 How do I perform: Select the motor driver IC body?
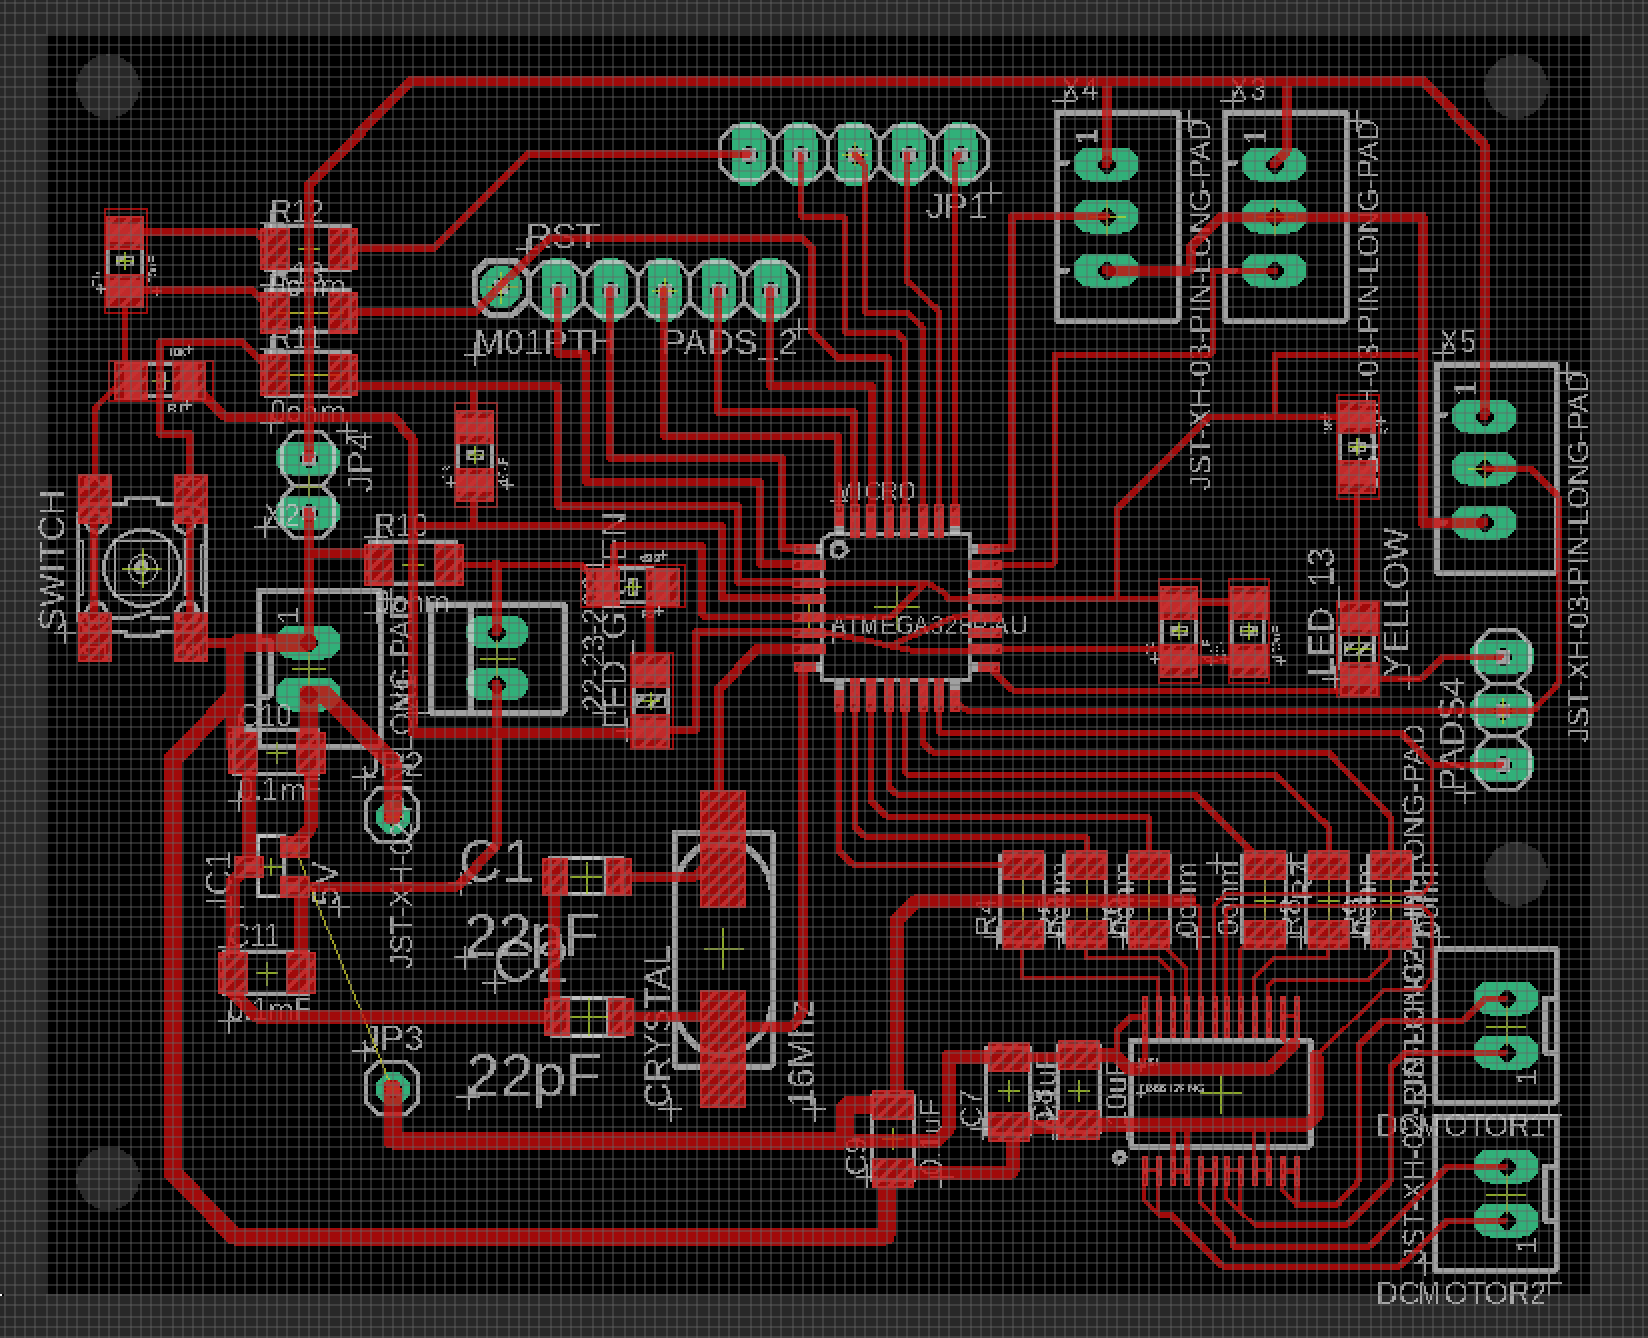click(1220, 1092)
